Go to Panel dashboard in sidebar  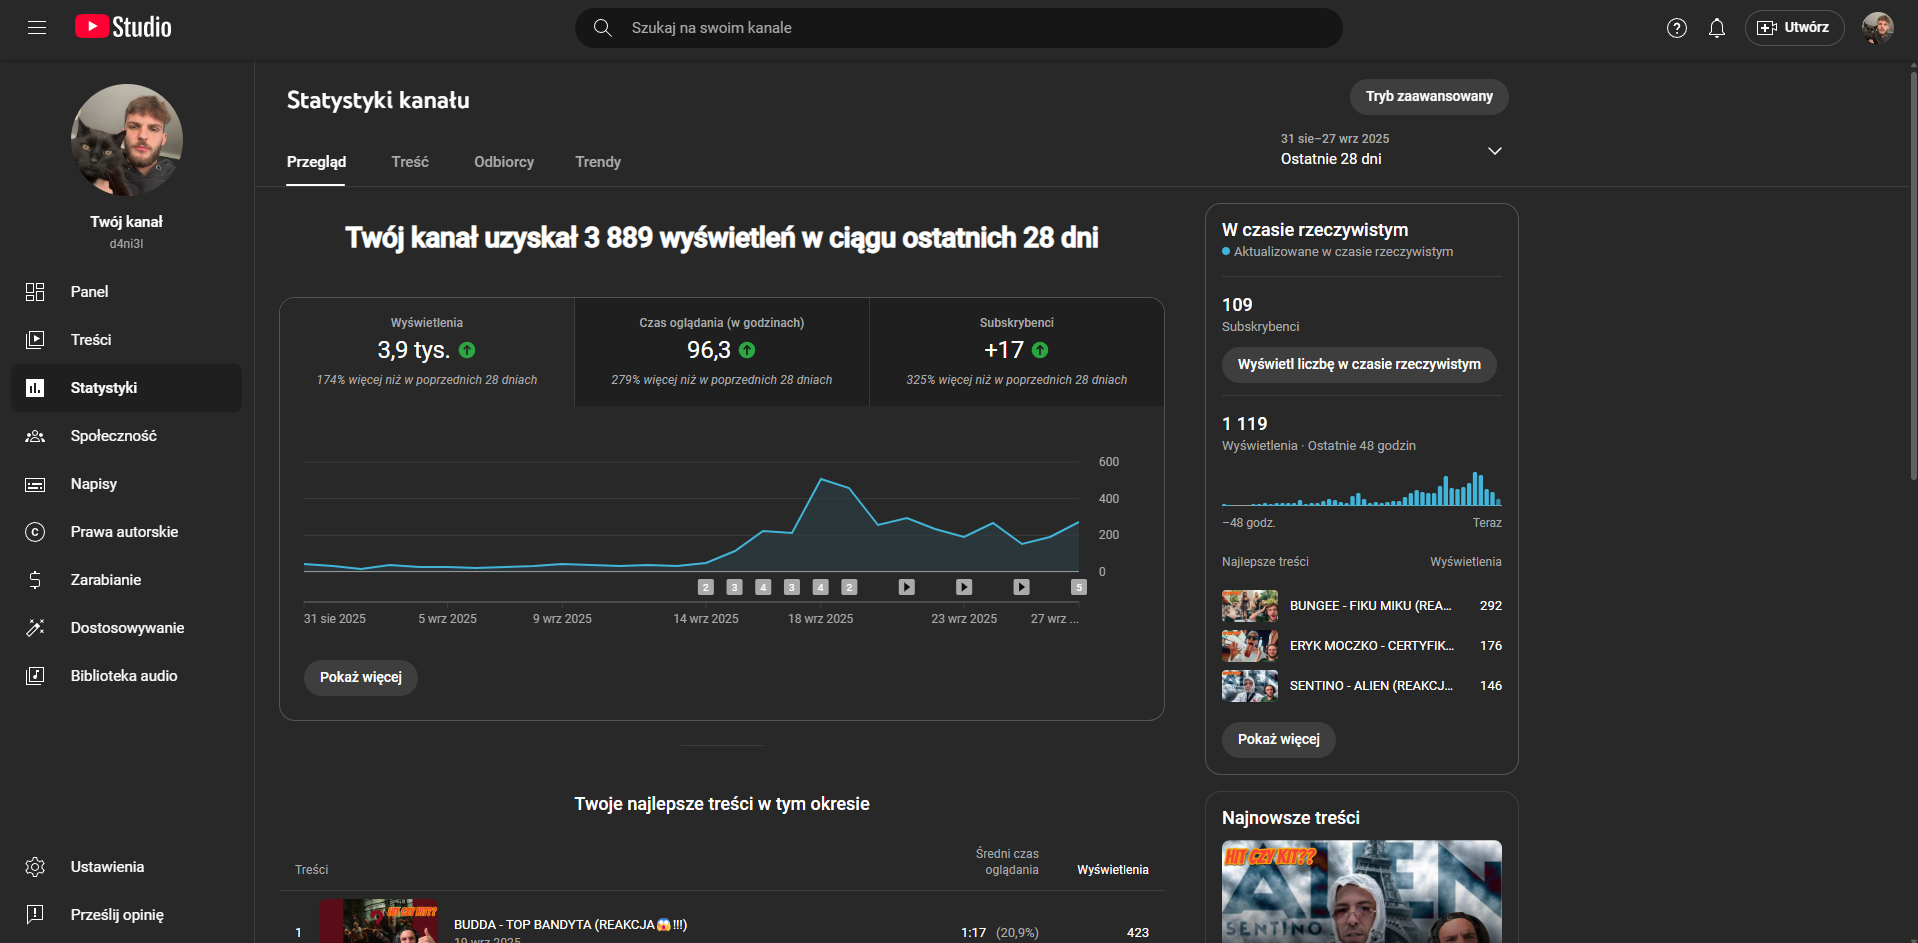pyautogui.click(x=89, y=292)
